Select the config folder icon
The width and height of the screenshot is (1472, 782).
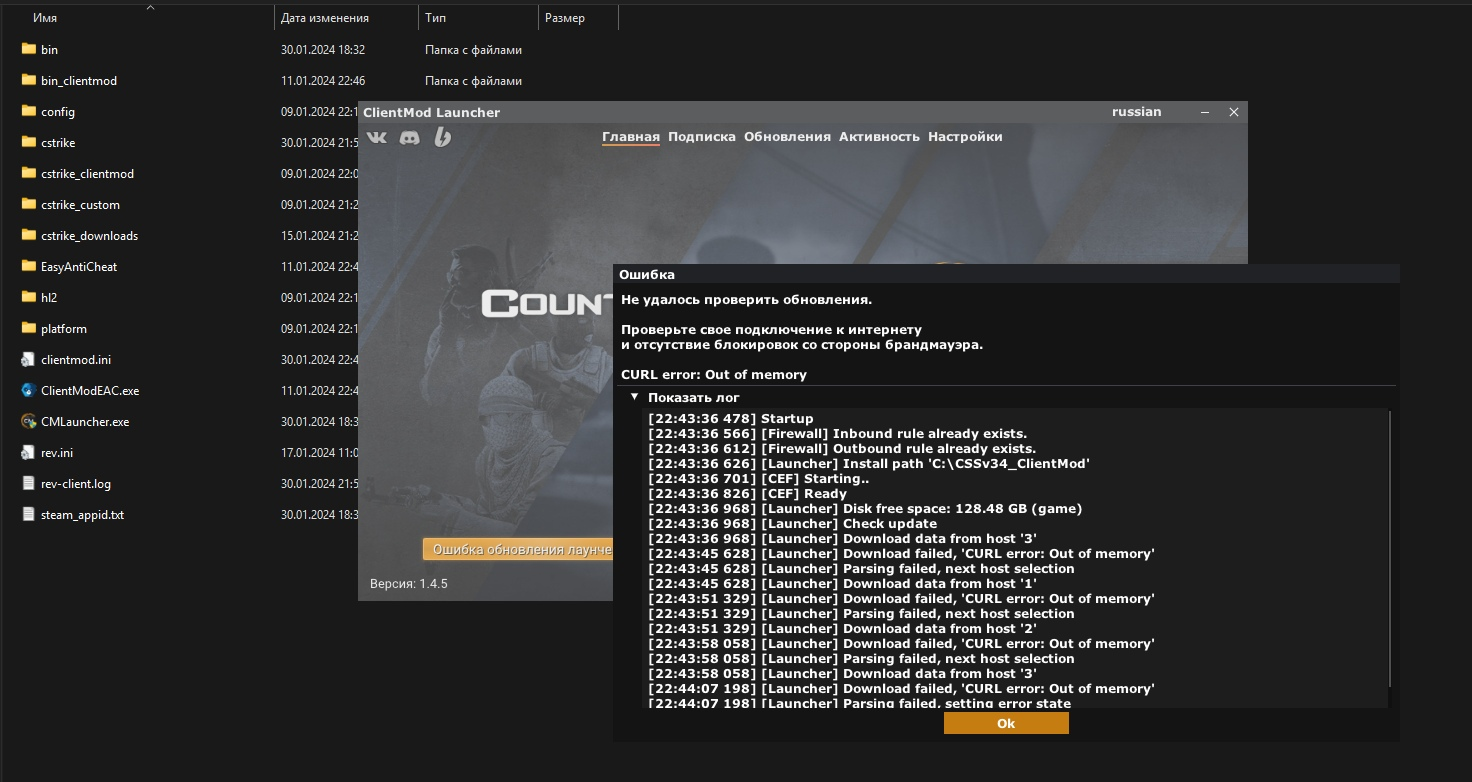point(28,111)
